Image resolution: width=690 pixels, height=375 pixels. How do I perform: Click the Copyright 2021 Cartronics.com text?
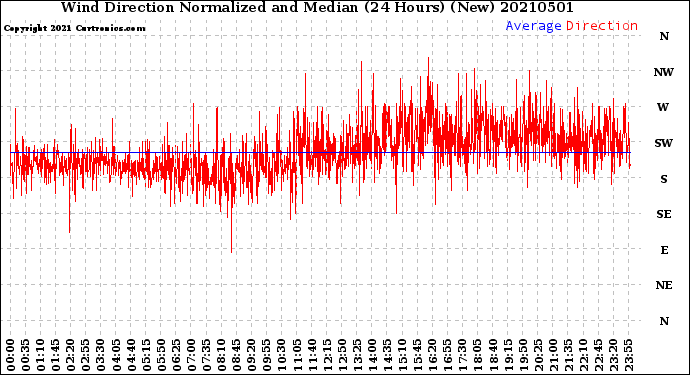(x=74, y=28)
